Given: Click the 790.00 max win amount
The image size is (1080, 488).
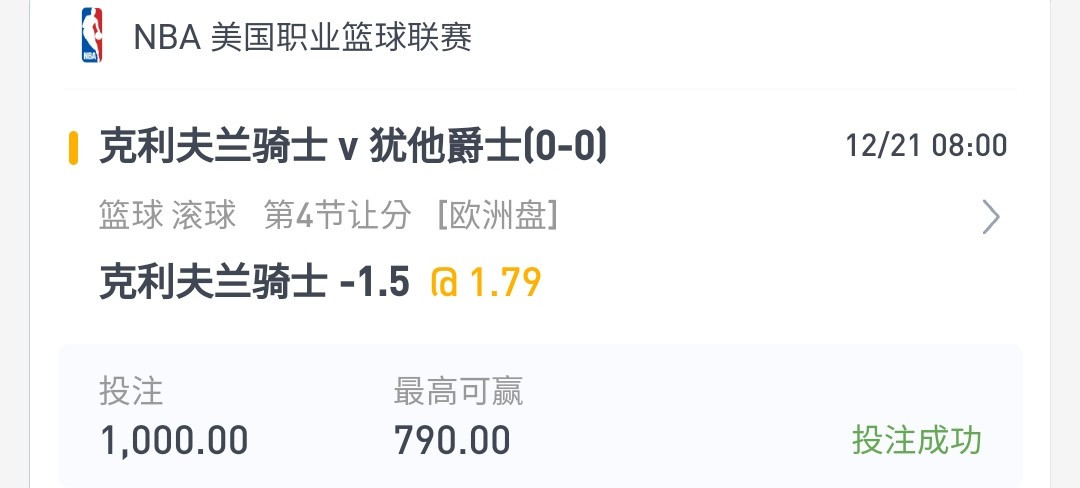Looking at the screenshot, I should tap(452, 441).
